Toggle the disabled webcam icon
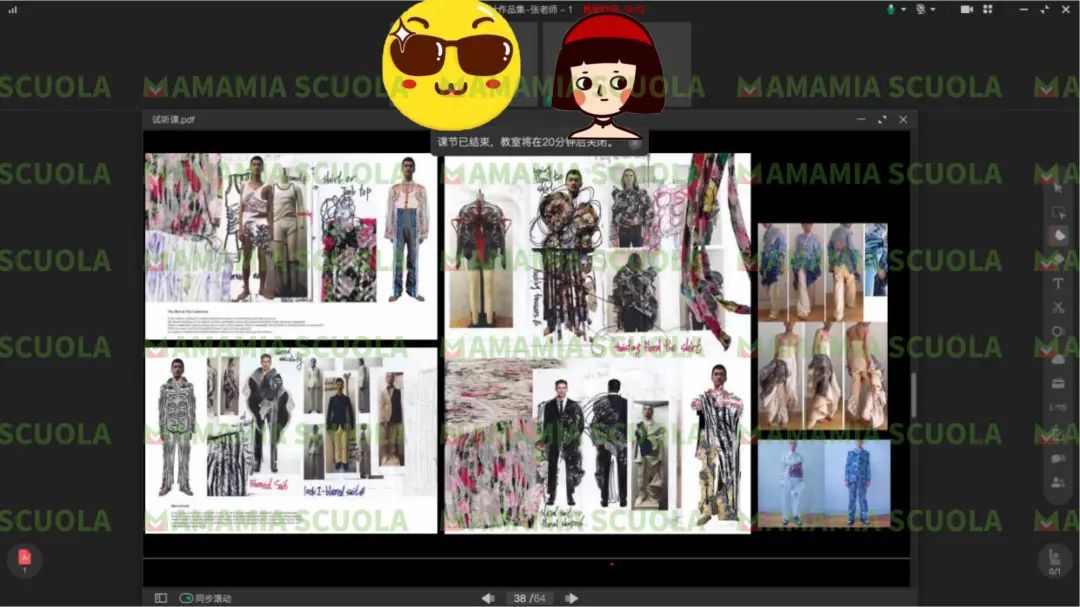Image resolution: width=1080 pixels, height=607 pixels. (x=920, y=9)
